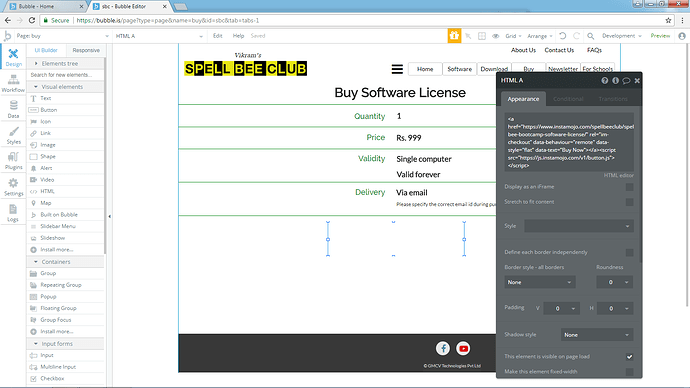
Task: Open the Settings section
Action: (x=13, y=187)
